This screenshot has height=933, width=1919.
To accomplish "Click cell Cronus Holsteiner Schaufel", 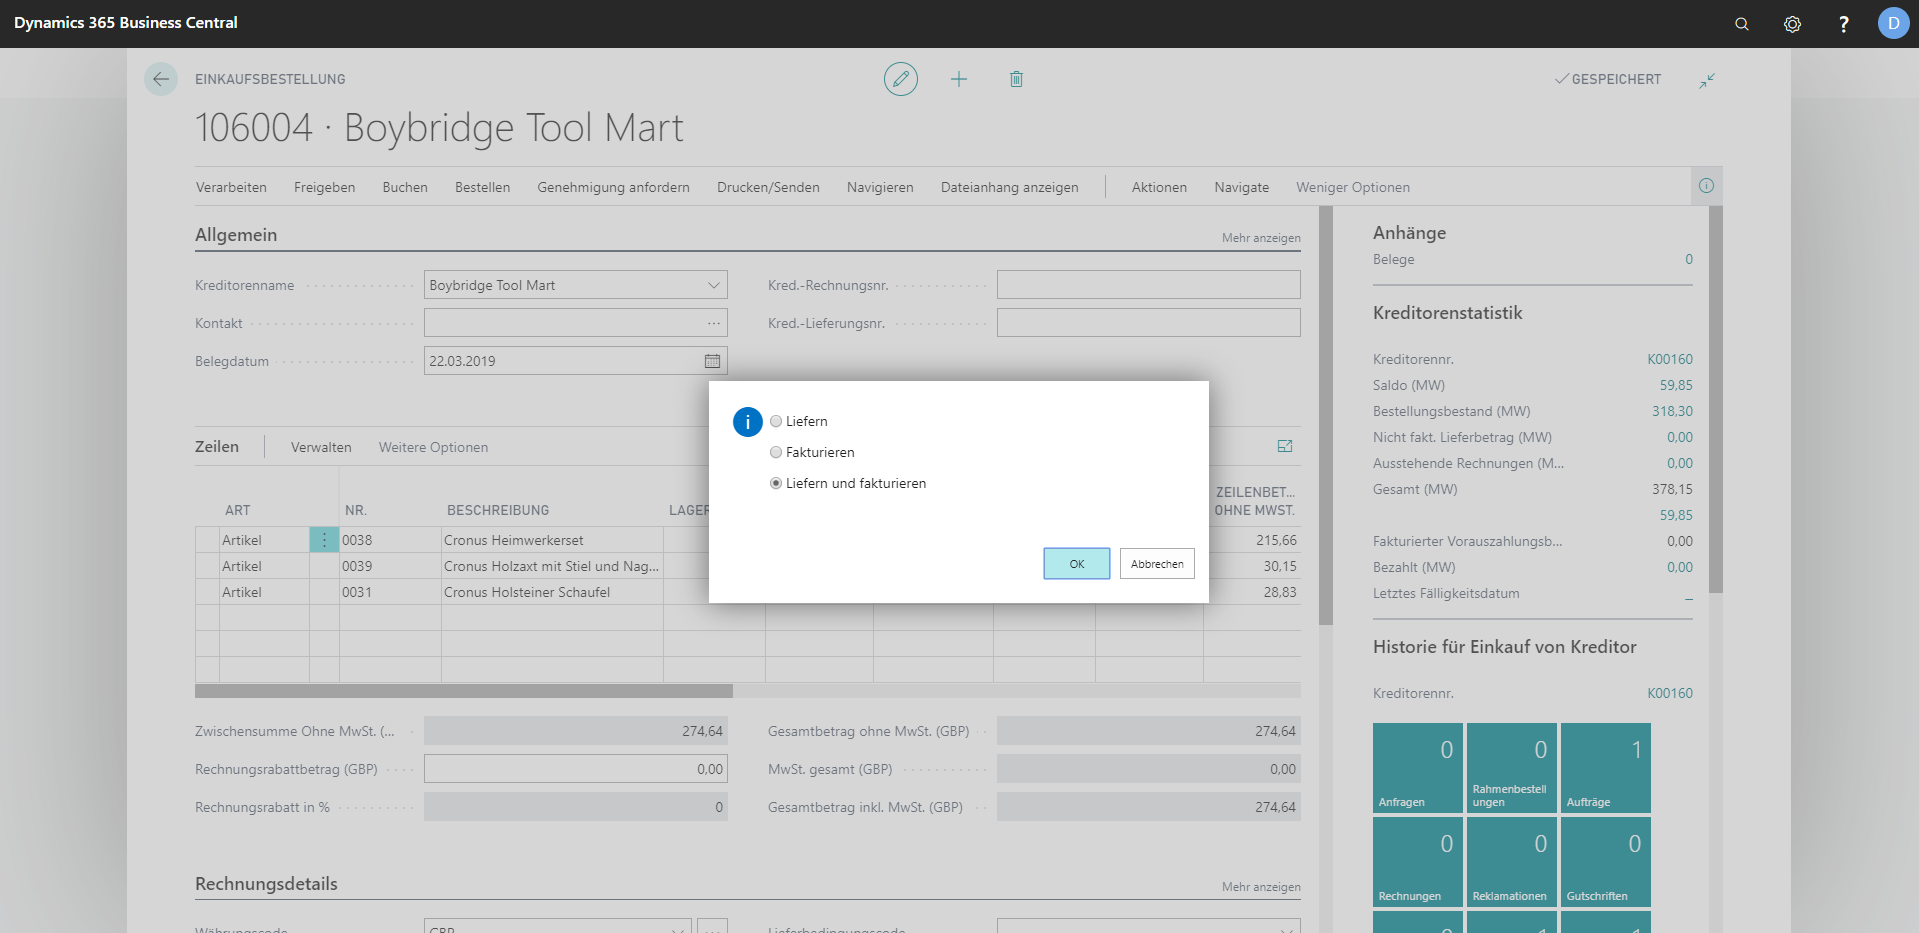I will point(552,592).
